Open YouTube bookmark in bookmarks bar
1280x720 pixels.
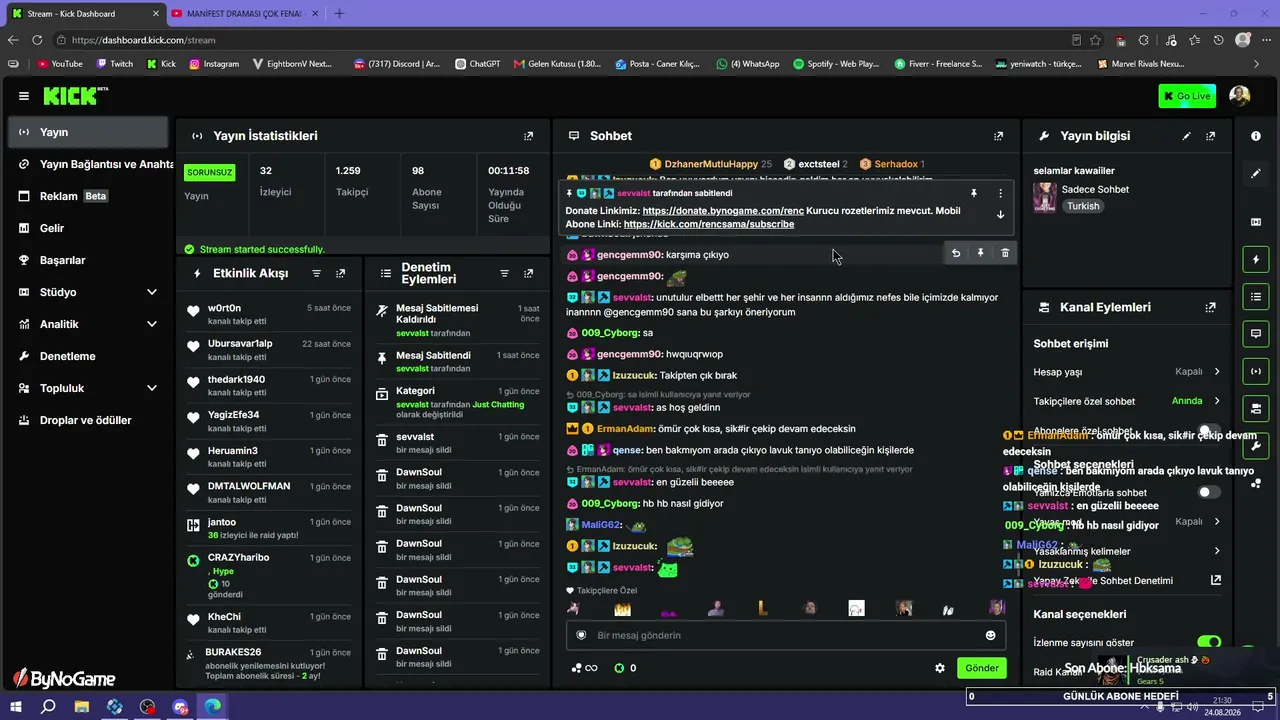point(60,64)
